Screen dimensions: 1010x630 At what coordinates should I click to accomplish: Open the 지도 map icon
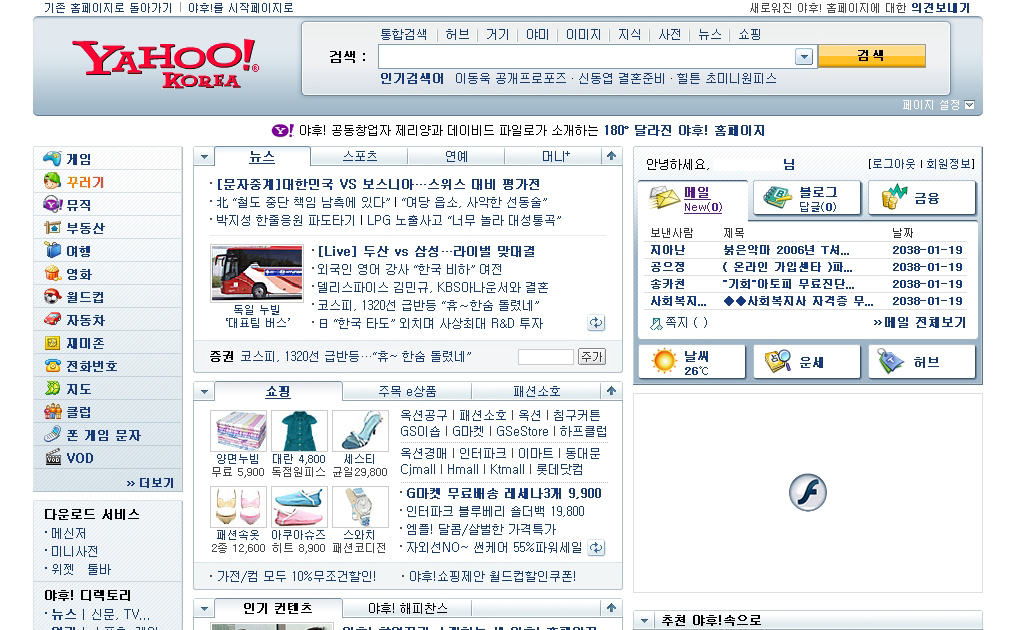(52, 389)
